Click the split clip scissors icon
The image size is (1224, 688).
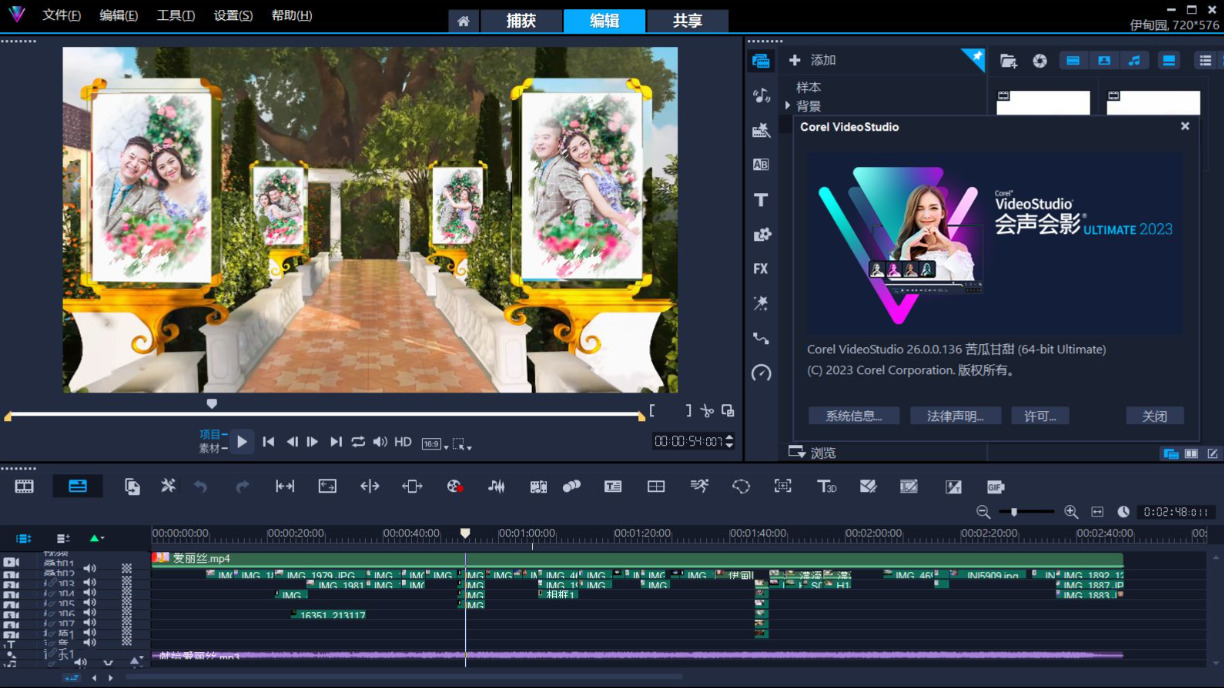tap(707, 411)
